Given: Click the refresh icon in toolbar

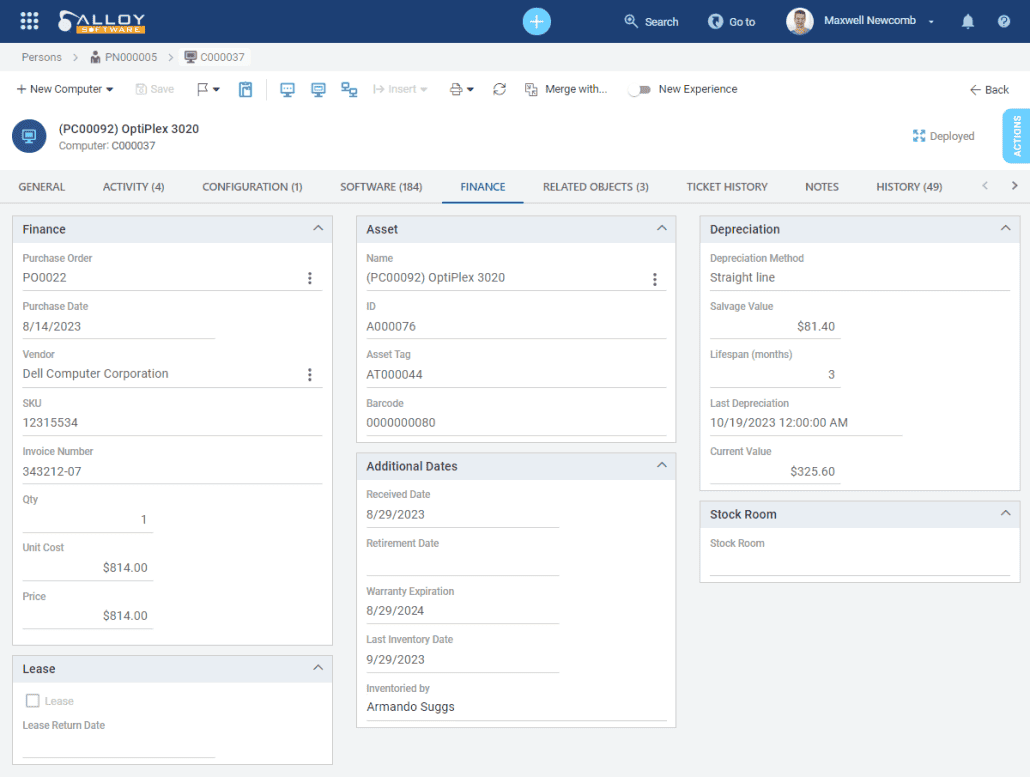Looking at the screenshot, I should (500, 89).
